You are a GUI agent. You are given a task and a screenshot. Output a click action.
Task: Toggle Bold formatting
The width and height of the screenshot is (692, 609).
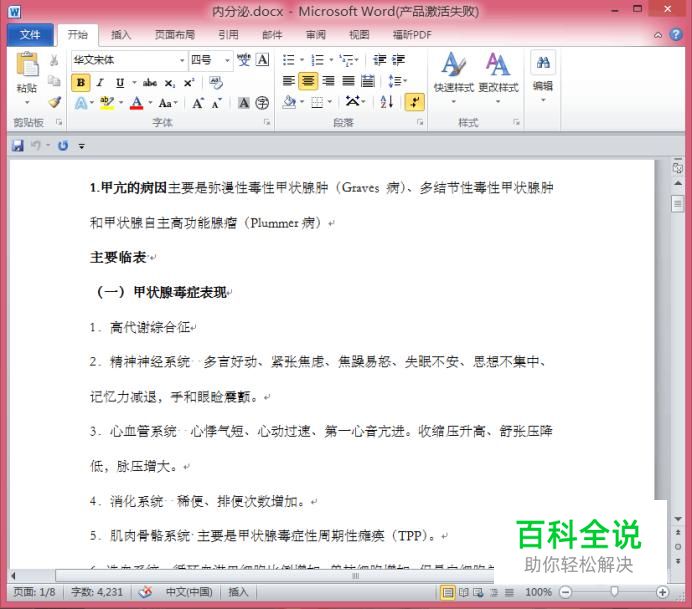pyautogui.click(x=81, y=83)
